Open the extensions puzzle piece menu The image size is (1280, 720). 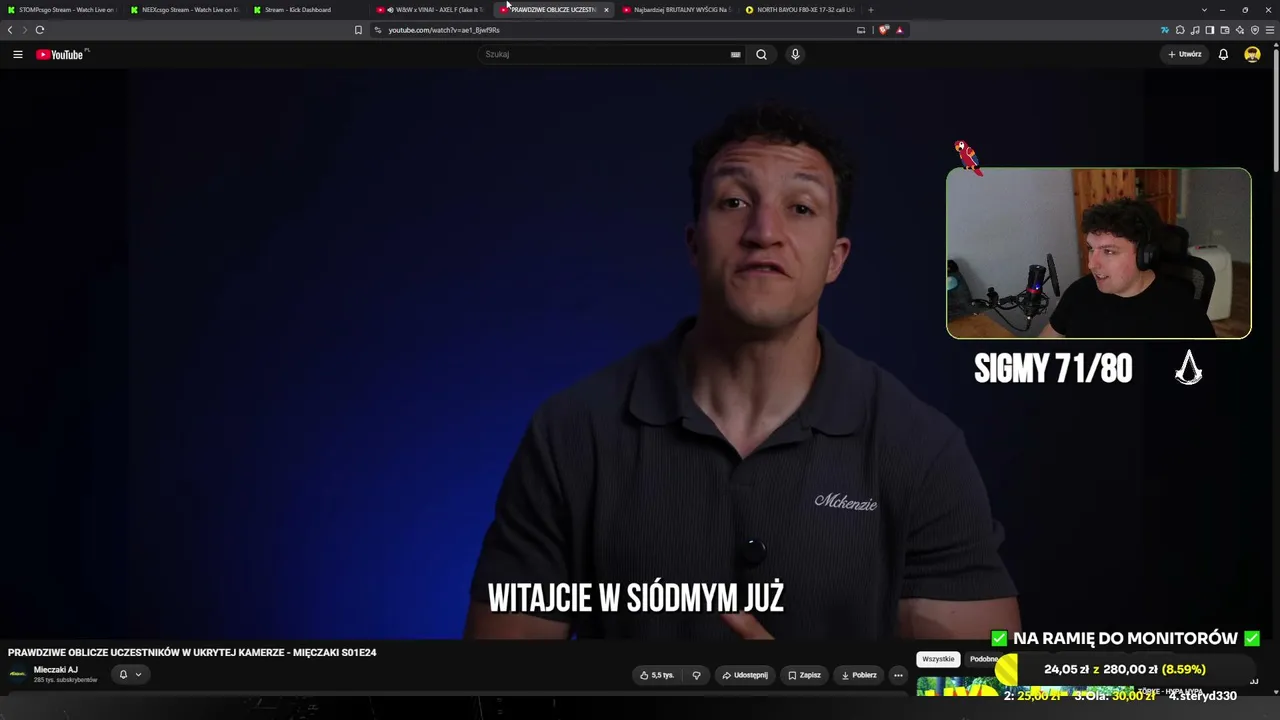pyautogui.click(x=1180, y=30)
